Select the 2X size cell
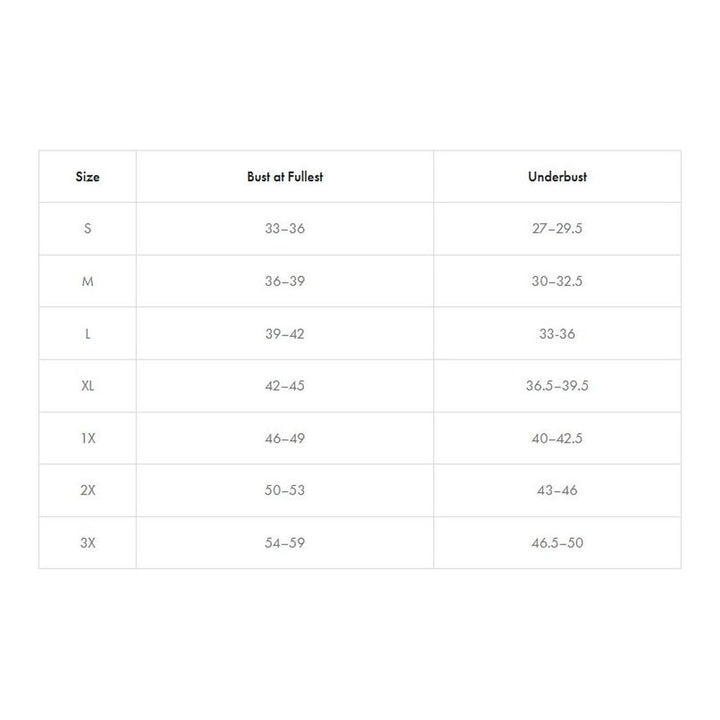 88,490
